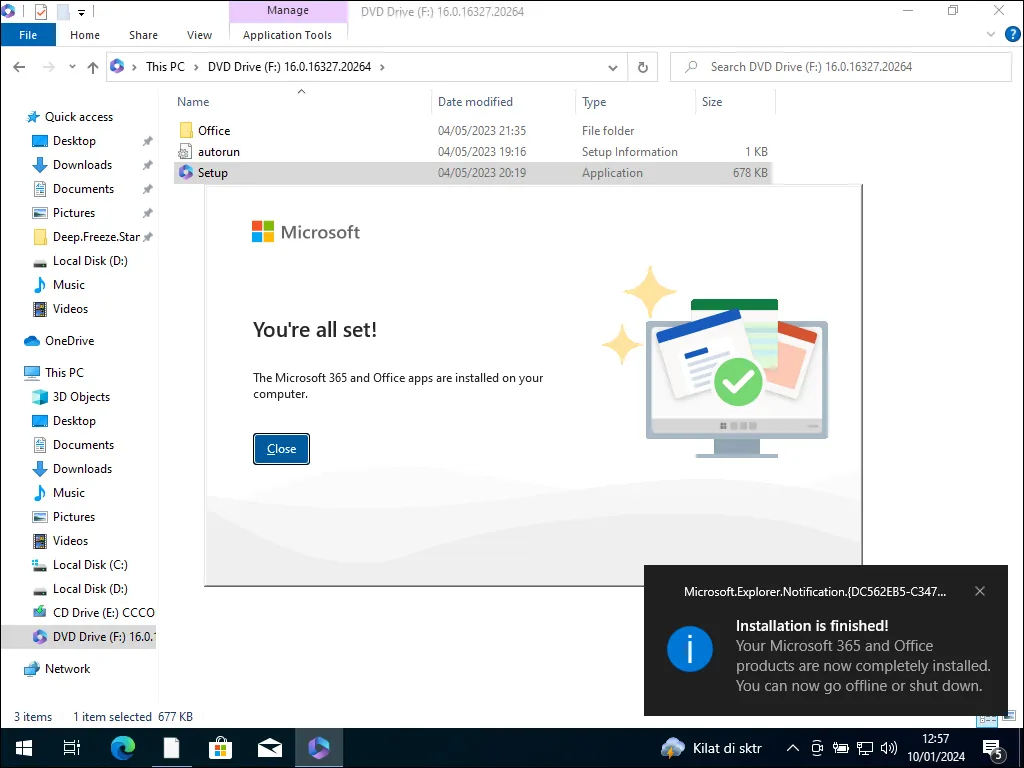Dismiss the installation finished notification
This screenshot has width=1024, height=768.
coord(979,591)
